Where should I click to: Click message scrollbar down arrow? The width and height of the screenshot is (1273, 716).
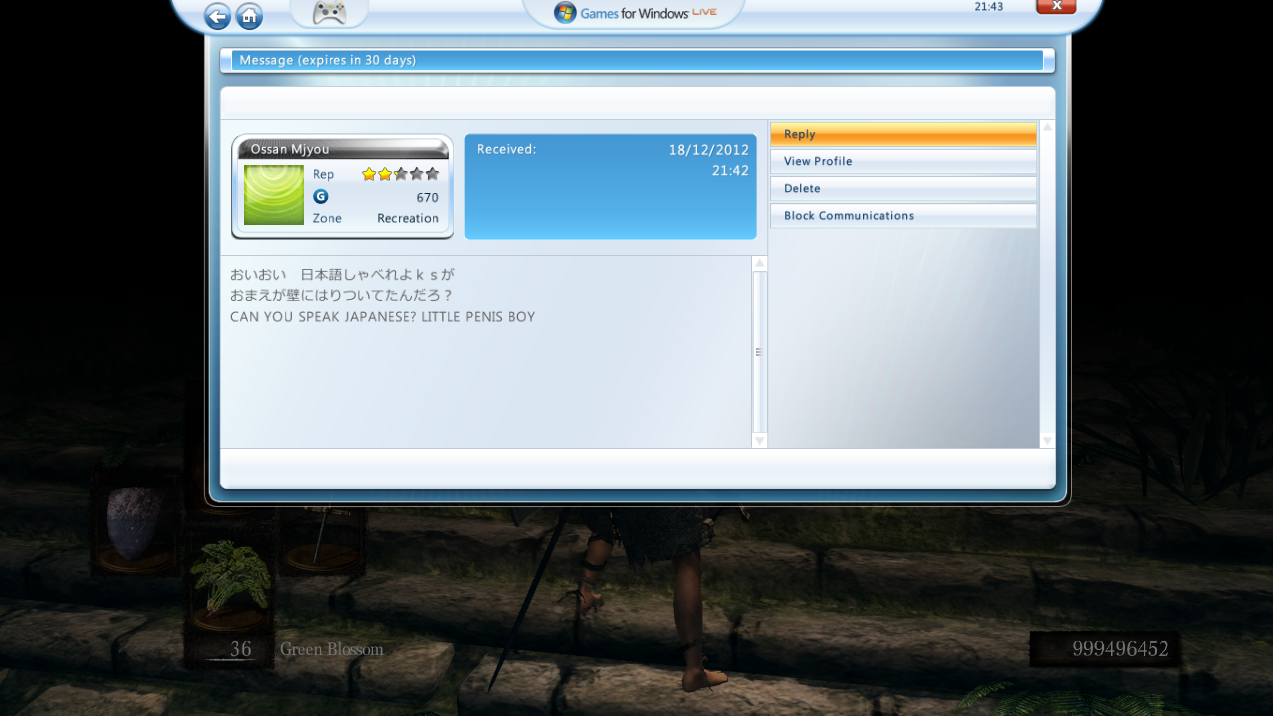[759, 441]
